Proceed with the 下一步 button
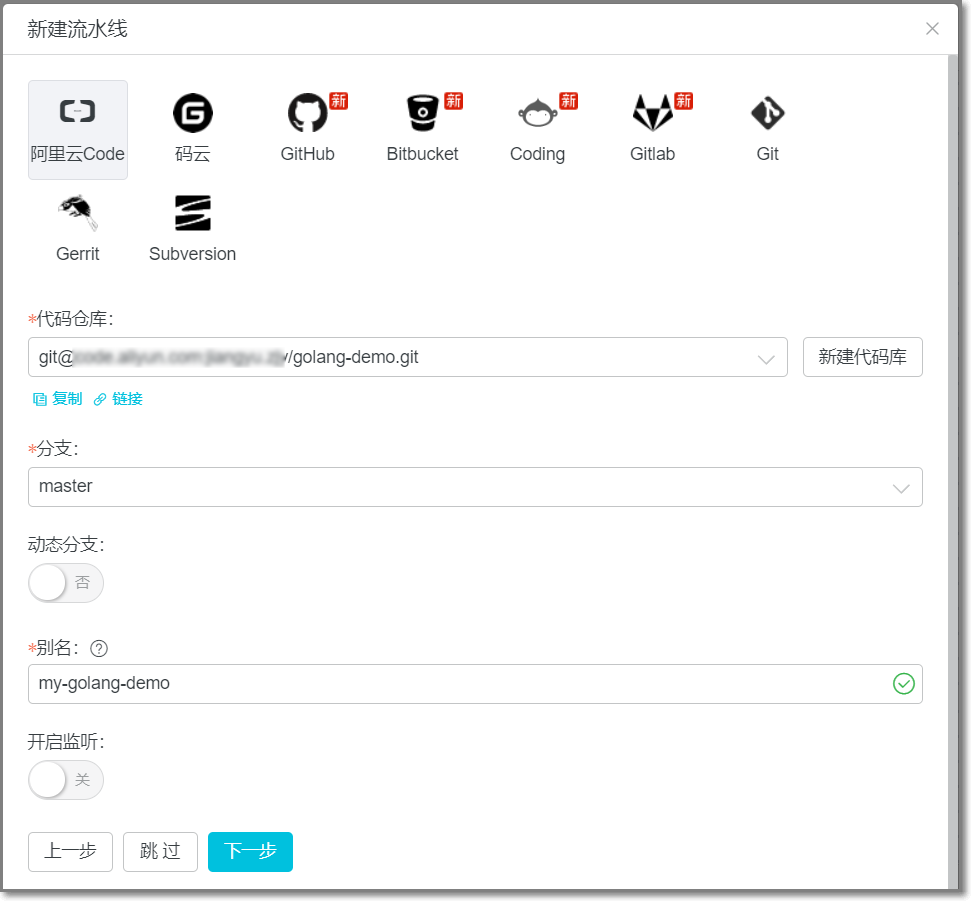 click(250, 851)
